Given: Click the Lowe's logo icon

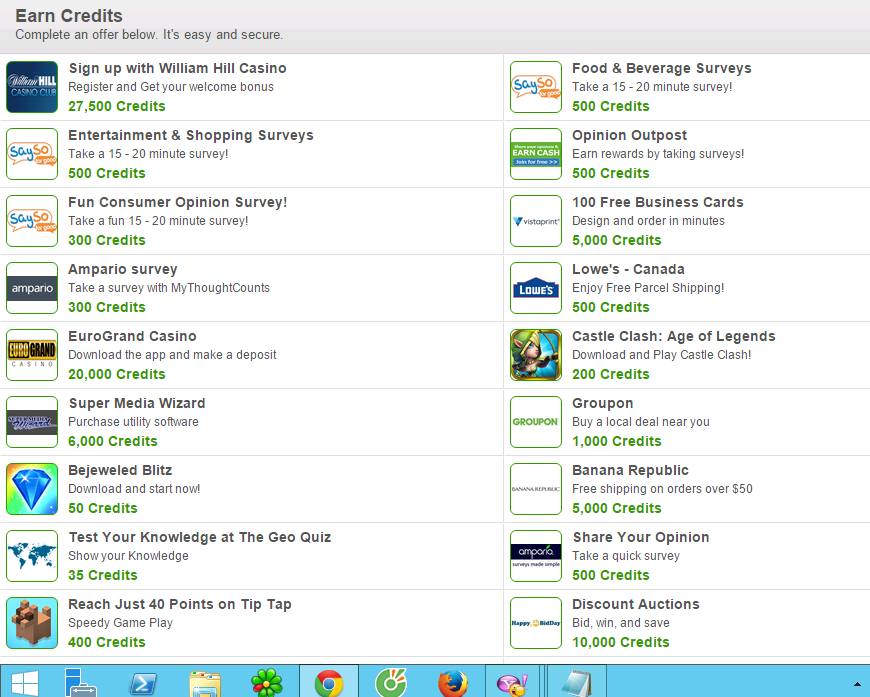Looking at the screenshot, I should click(536, 288).
